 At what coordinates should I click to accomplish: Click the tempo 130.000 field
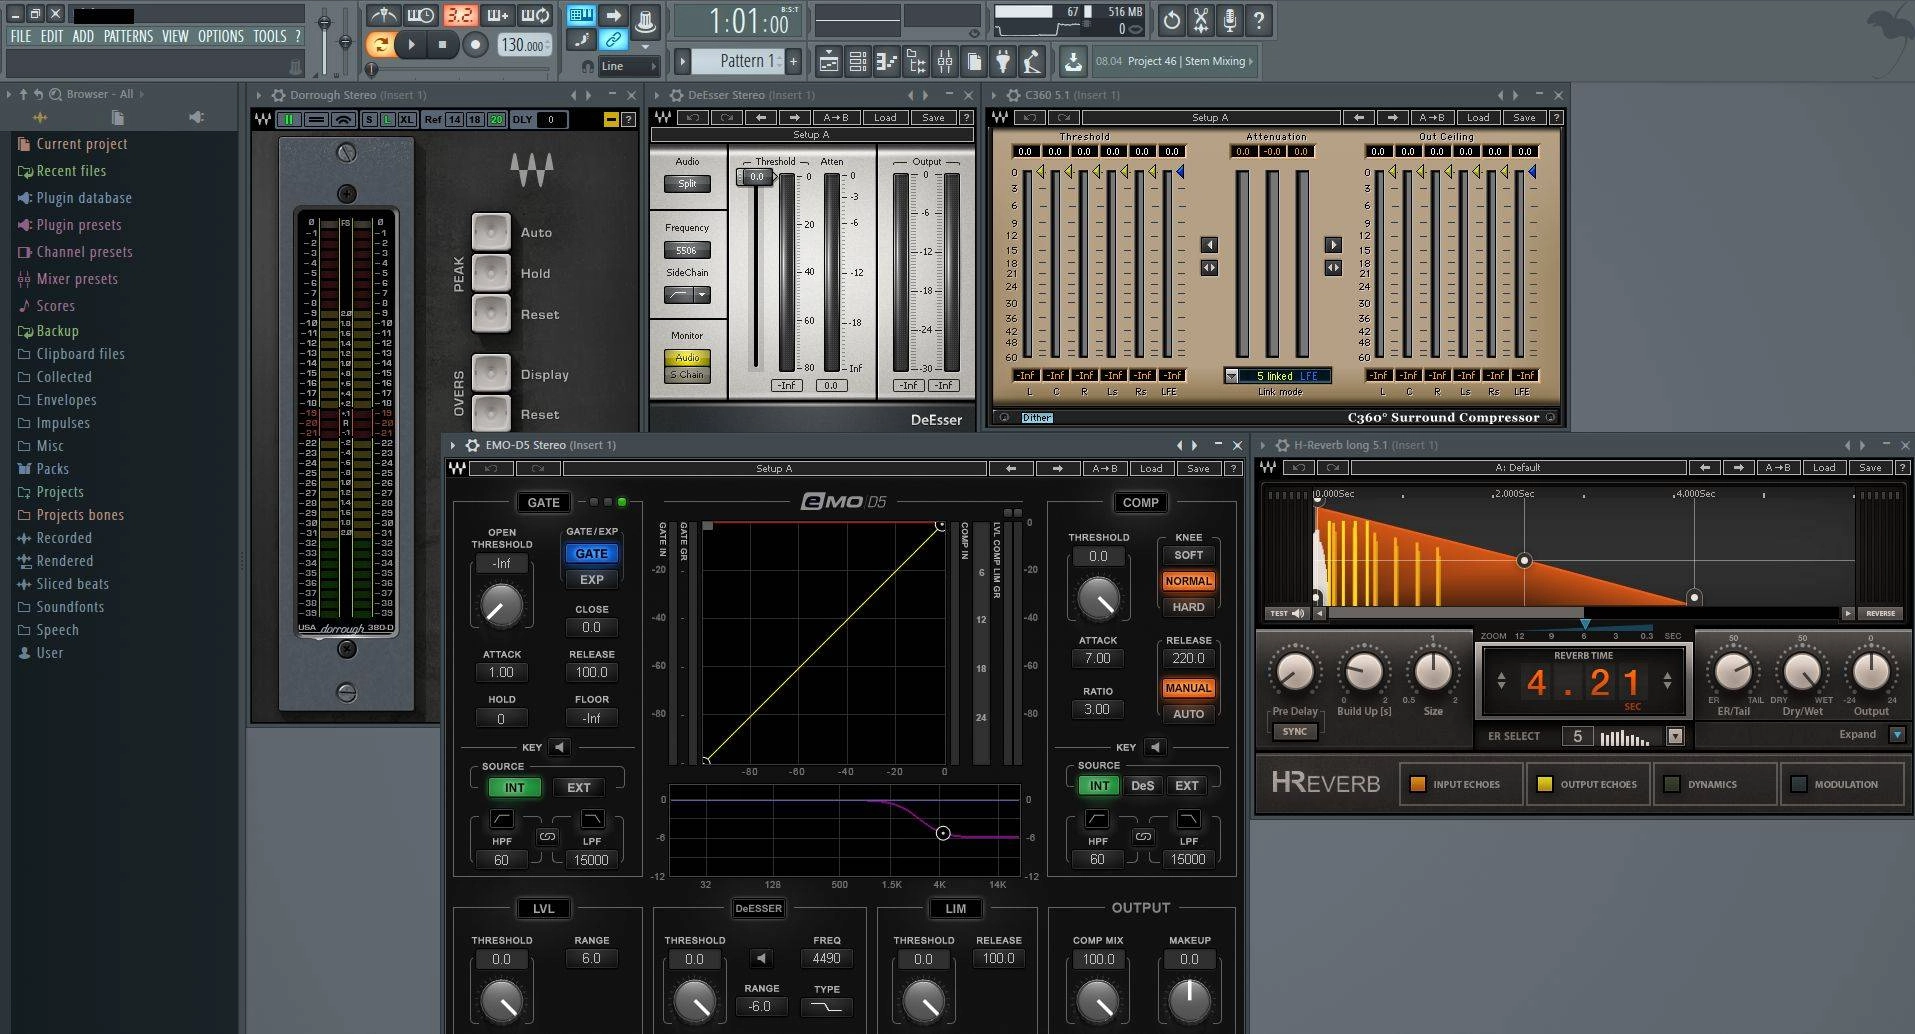[x=523, y=45]
